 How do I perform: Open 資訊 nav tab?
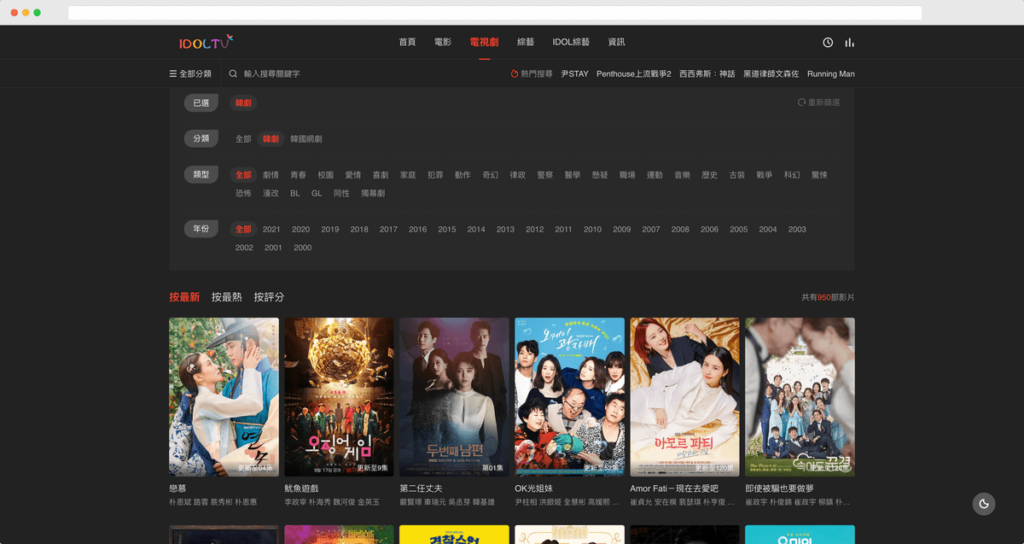[616, 42]
